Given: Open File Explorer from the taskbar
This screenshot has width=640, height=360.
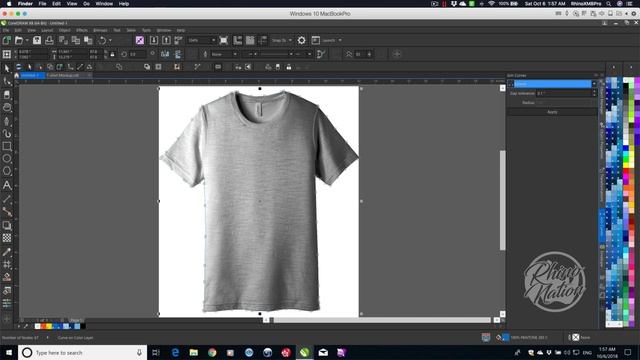Looking at the screenshot, I should click(193, 352).
